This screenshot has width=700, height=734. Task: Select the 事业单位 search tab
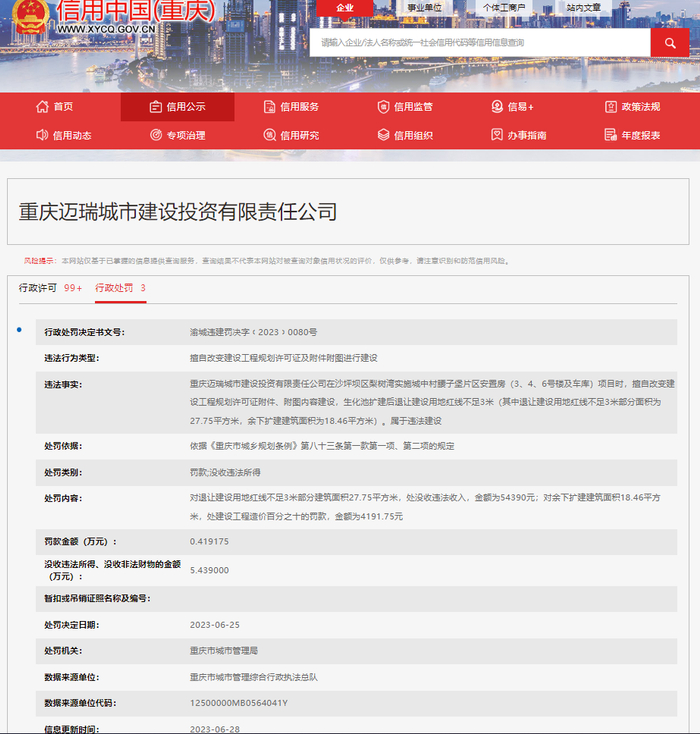[424, 8]
